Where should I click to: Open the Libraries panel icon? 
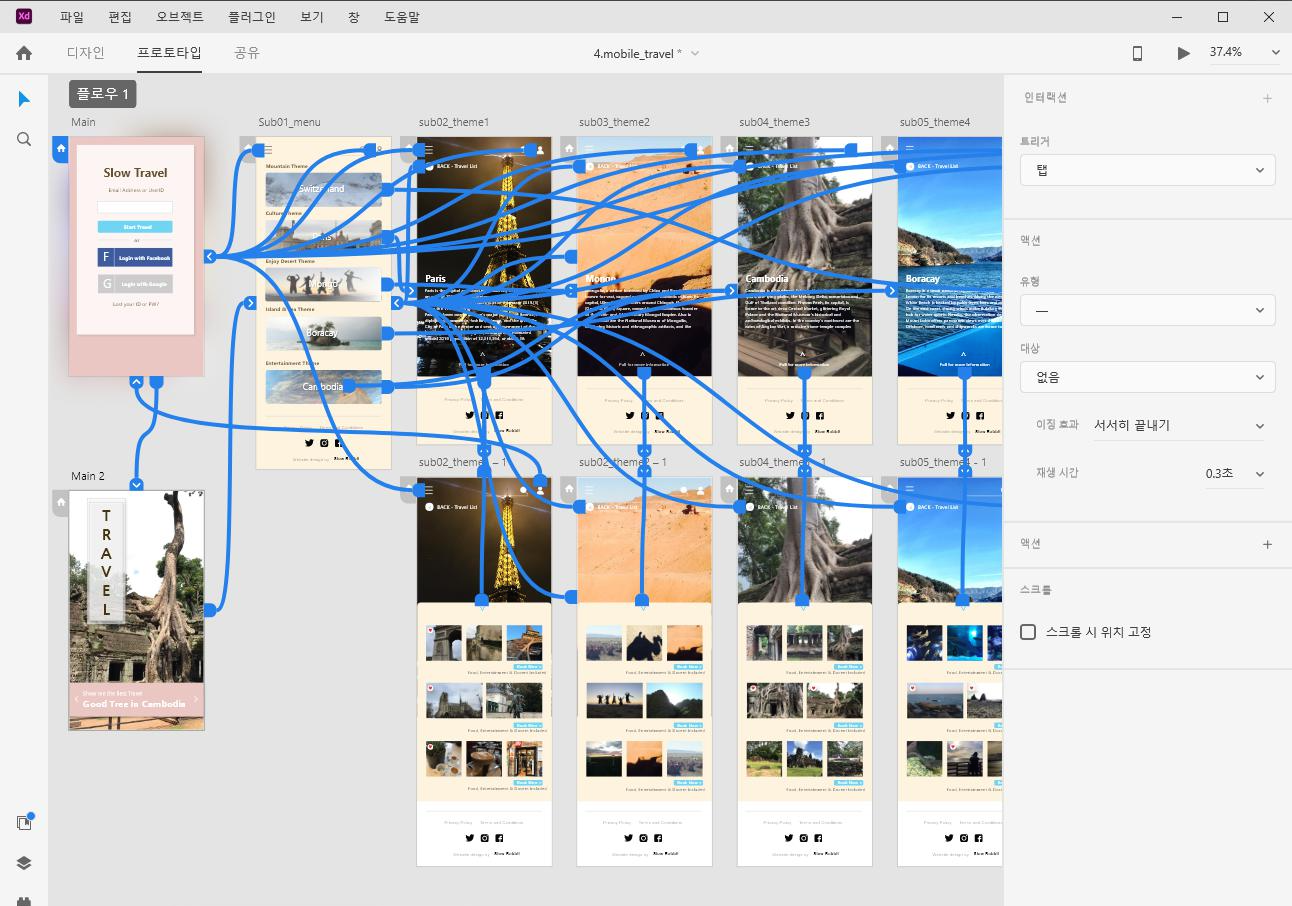coord(24,822)
